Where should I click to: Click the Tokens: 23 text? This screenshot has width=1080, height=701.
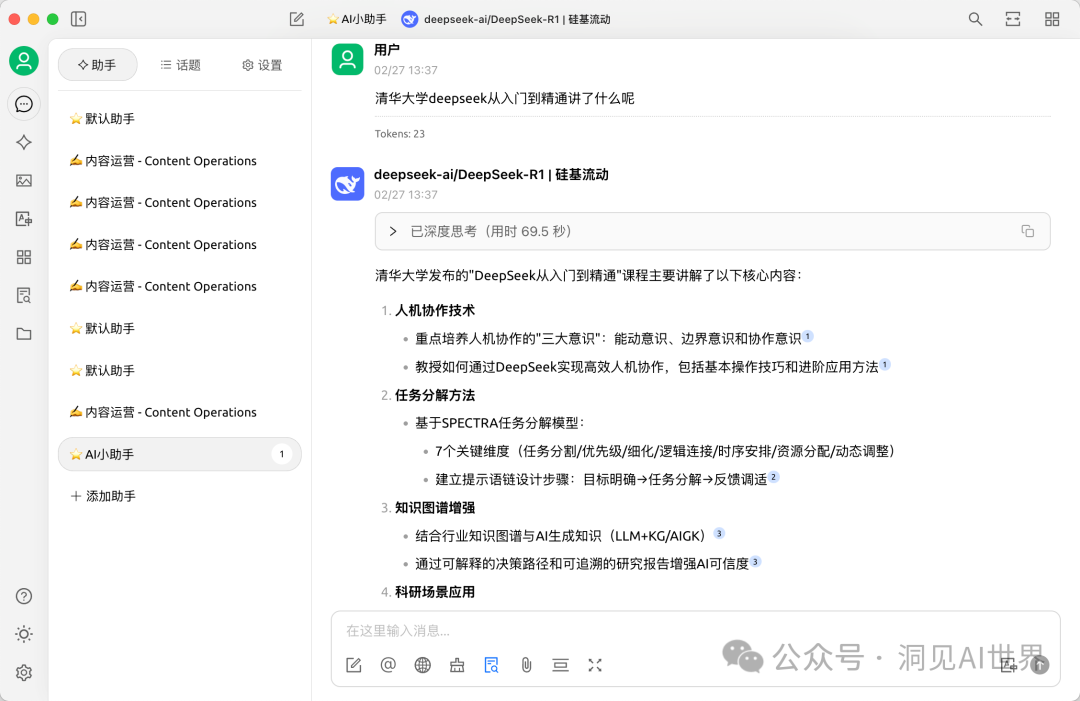click(399, 134)
